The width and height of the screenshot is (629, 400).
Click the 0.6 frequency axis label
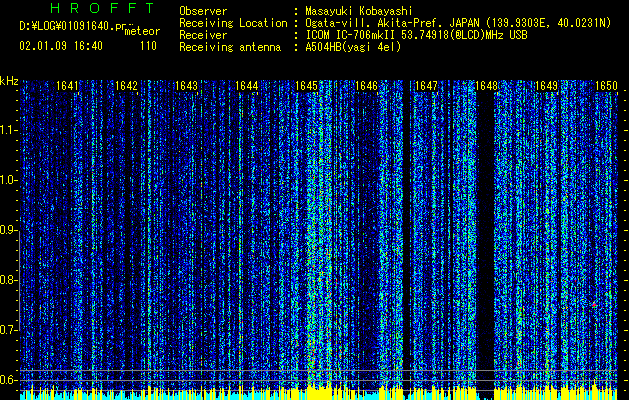pyautogui.click(x=8, y=380)
